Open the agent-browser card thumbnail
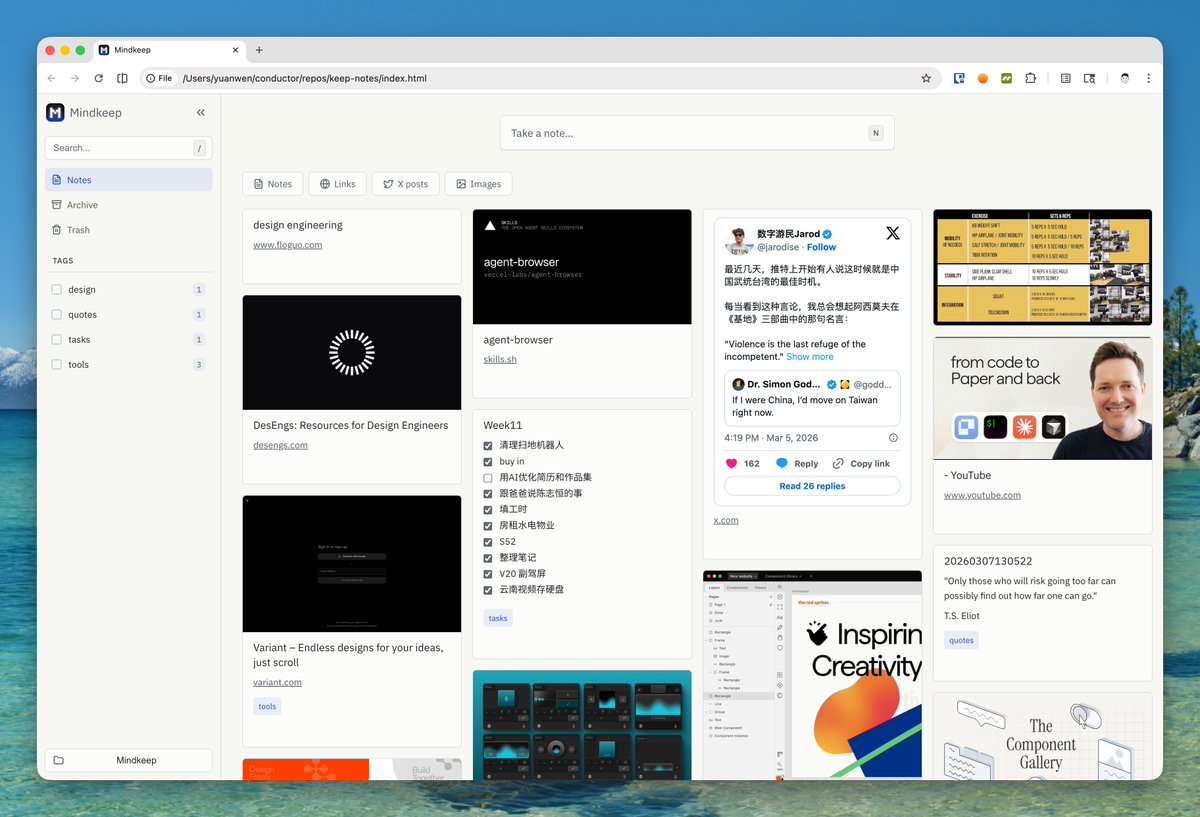 pos(582,267)
